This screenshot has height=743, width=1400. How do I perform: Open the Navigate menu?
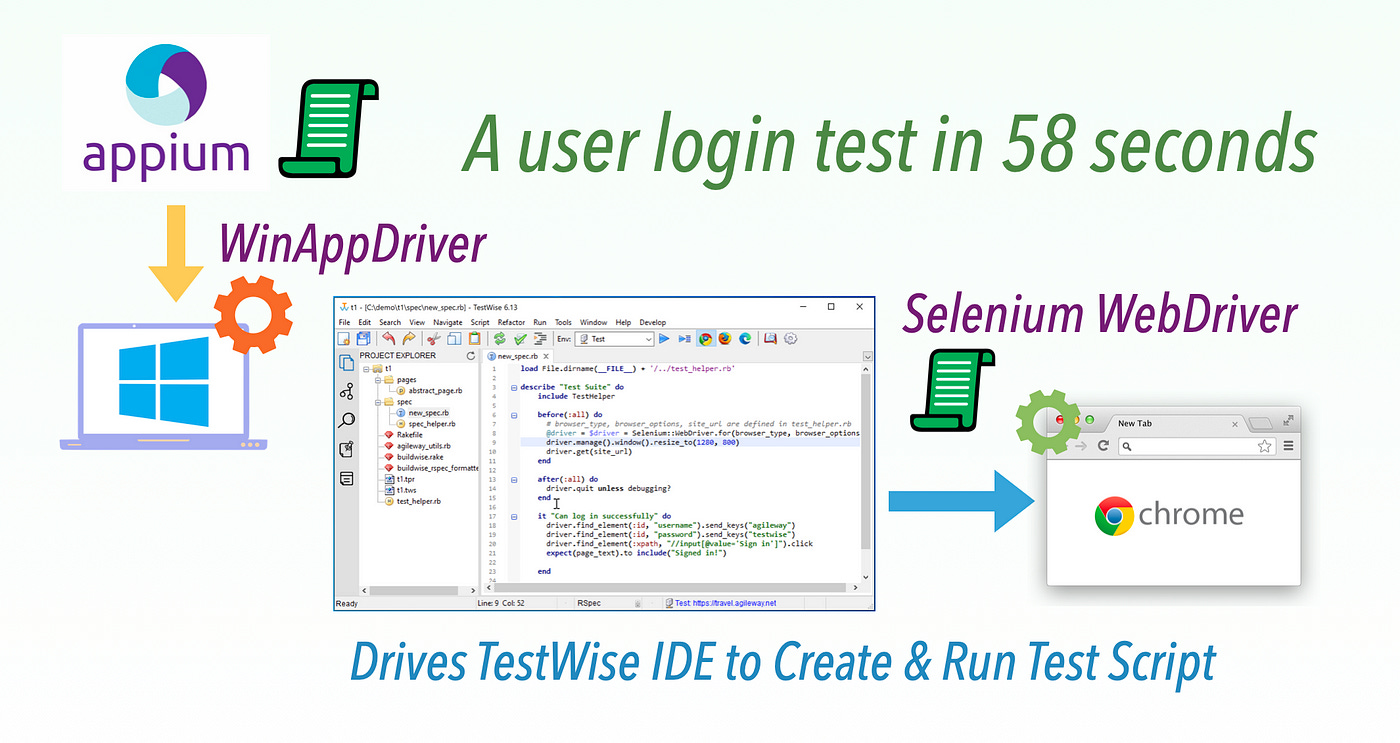pyautogui.click(x=447, y=322)
